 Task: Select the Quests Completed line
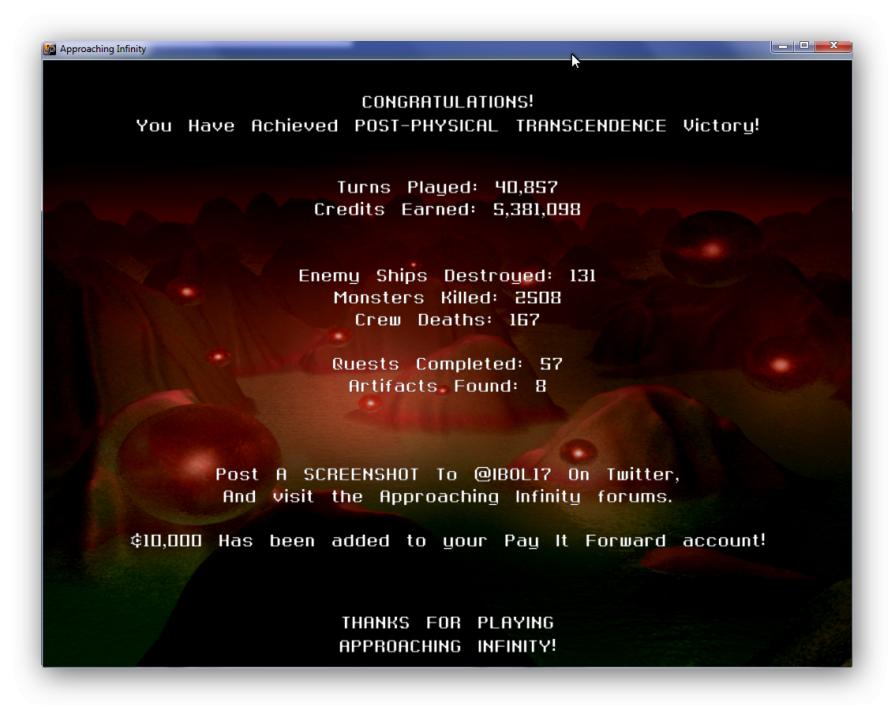point(447,363)
